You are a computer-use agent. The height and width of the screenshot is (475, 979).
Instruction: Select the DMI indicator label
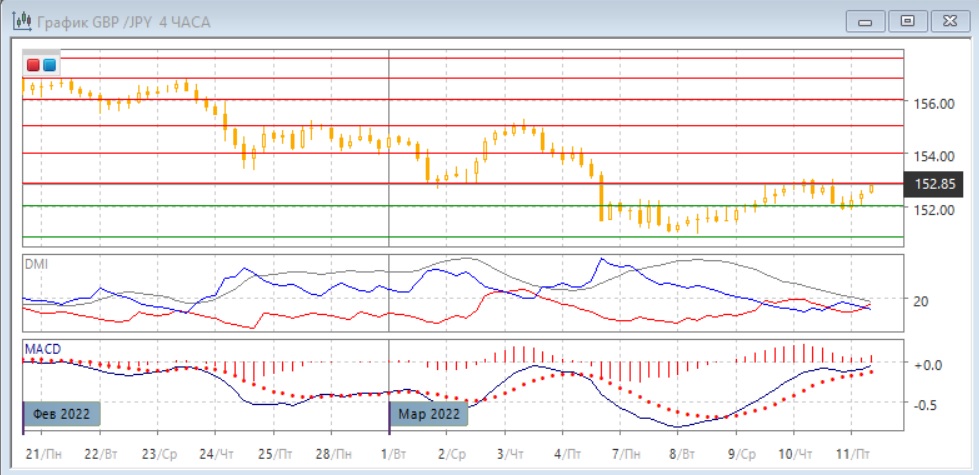(36, 264)
